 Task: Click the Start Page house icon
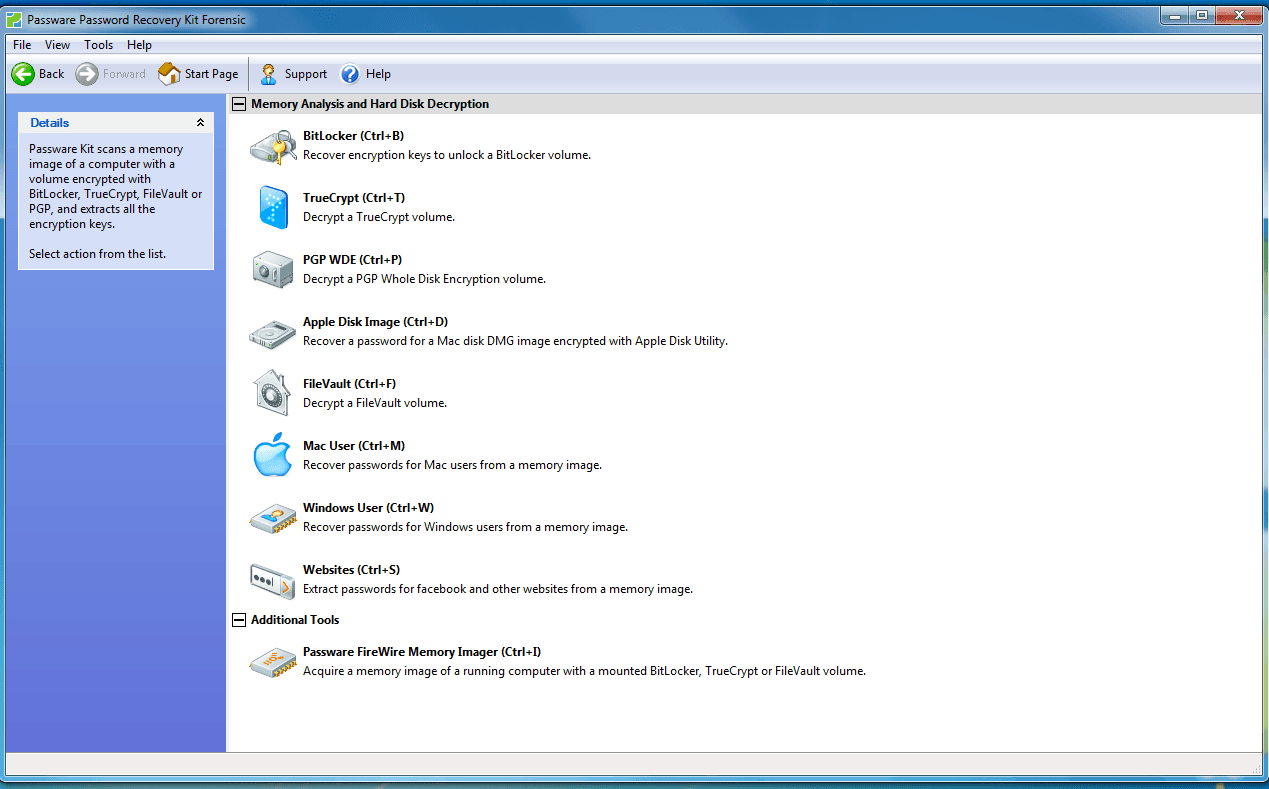(x=170, y=74)
